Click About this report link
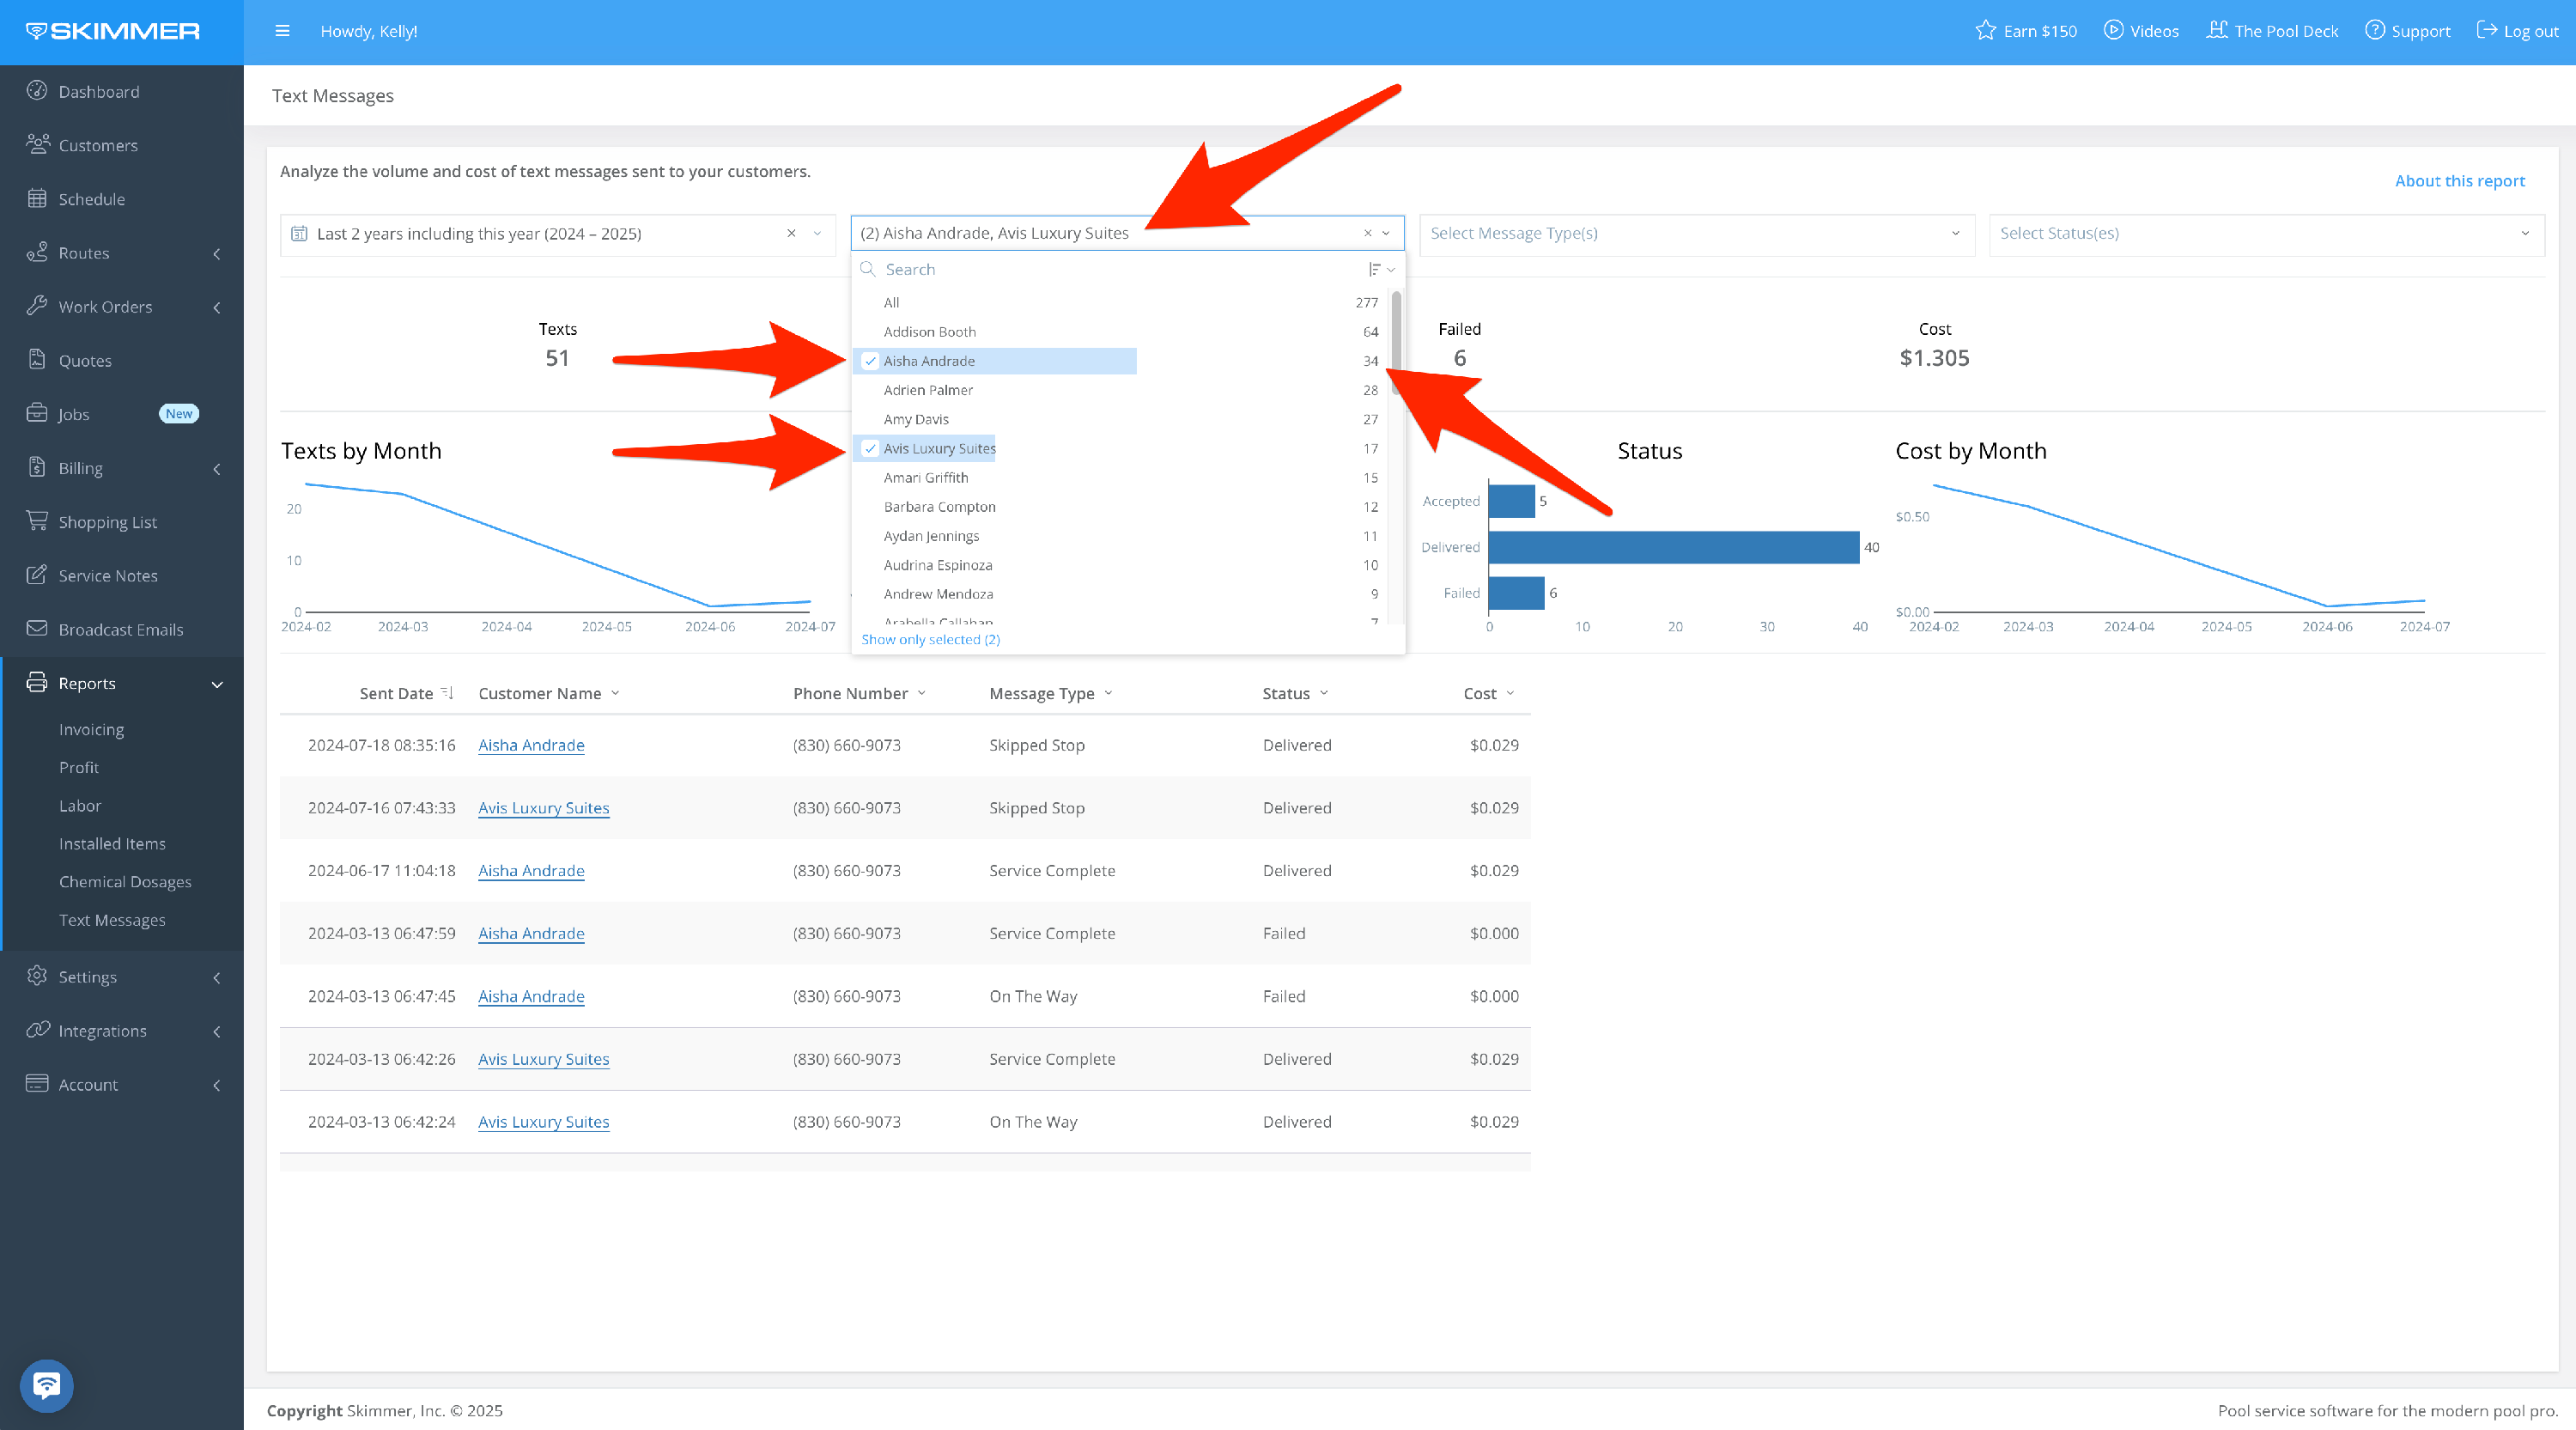 [x=2459, y=180]
